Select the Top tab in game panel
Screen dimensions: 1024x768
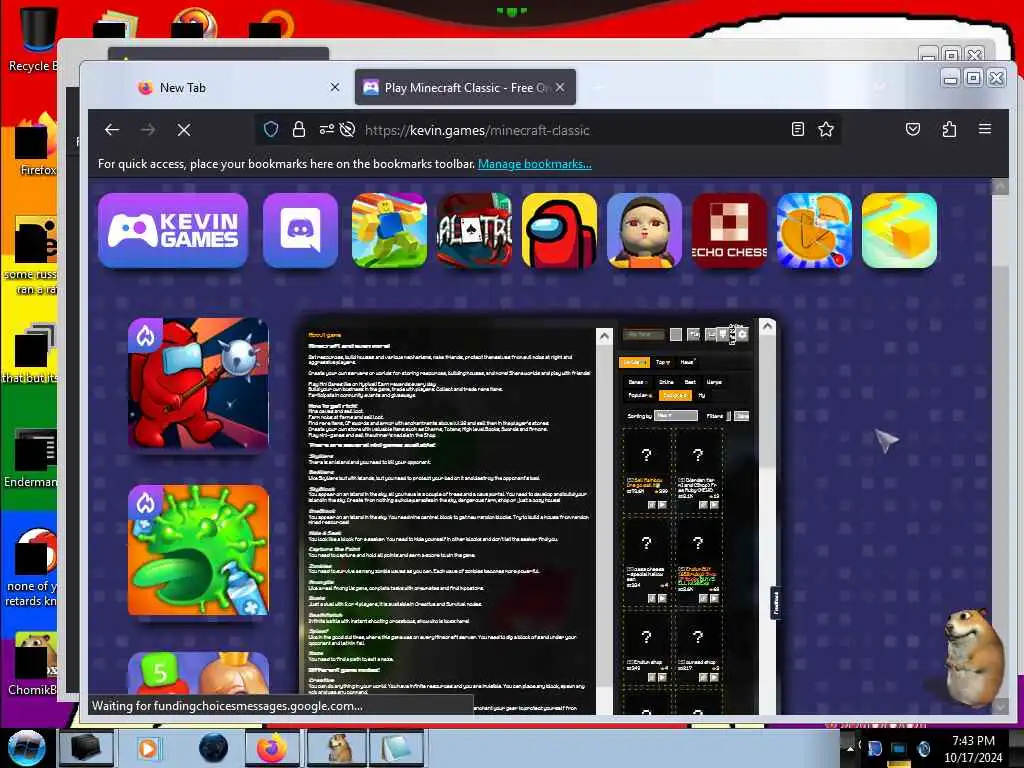tap(662, 362)
